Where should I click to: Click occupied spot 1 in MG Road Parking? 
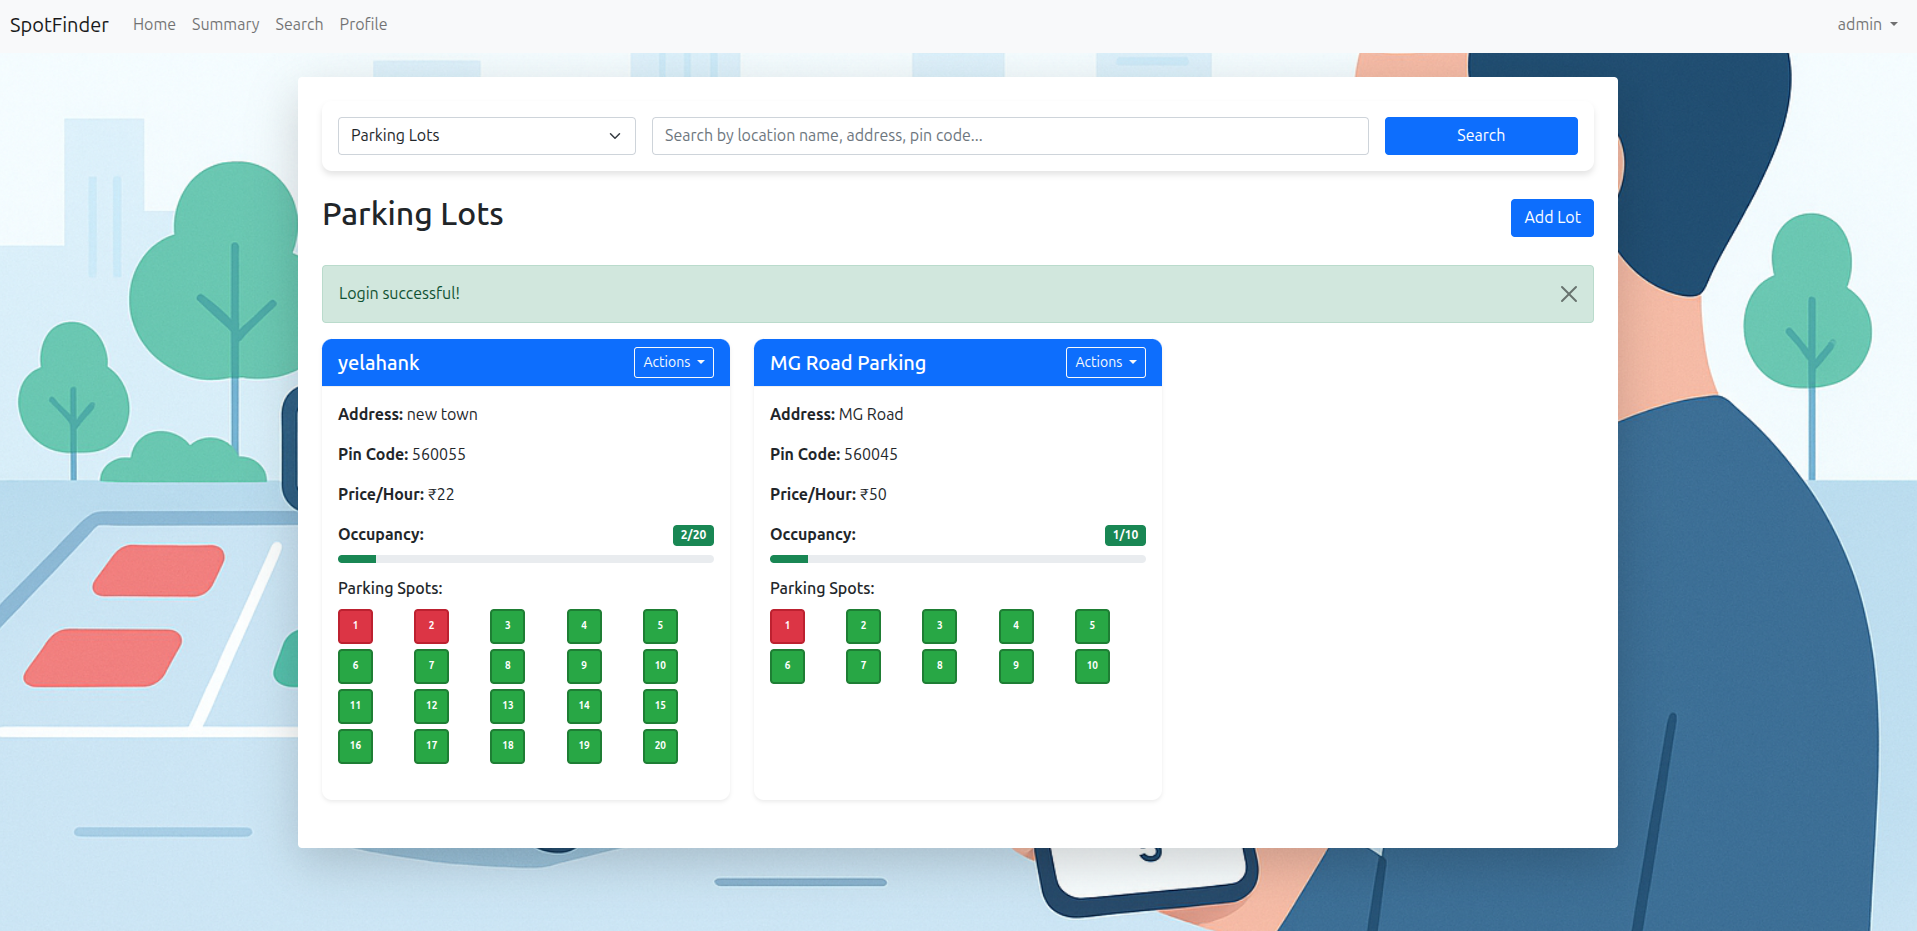pos(787,626)
